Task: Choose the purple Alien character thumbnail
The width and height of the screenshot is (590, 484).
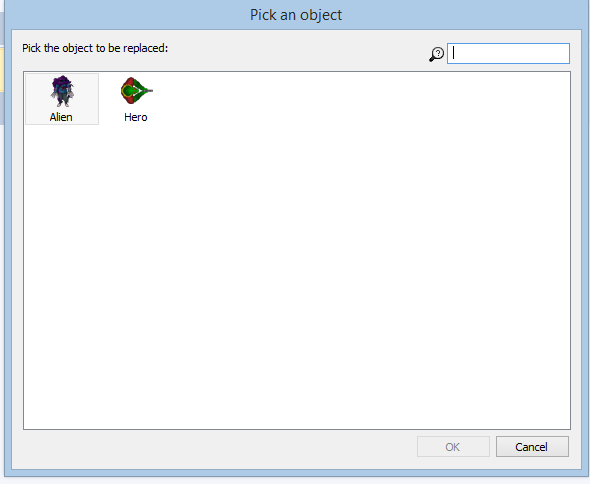Action: 62,91
